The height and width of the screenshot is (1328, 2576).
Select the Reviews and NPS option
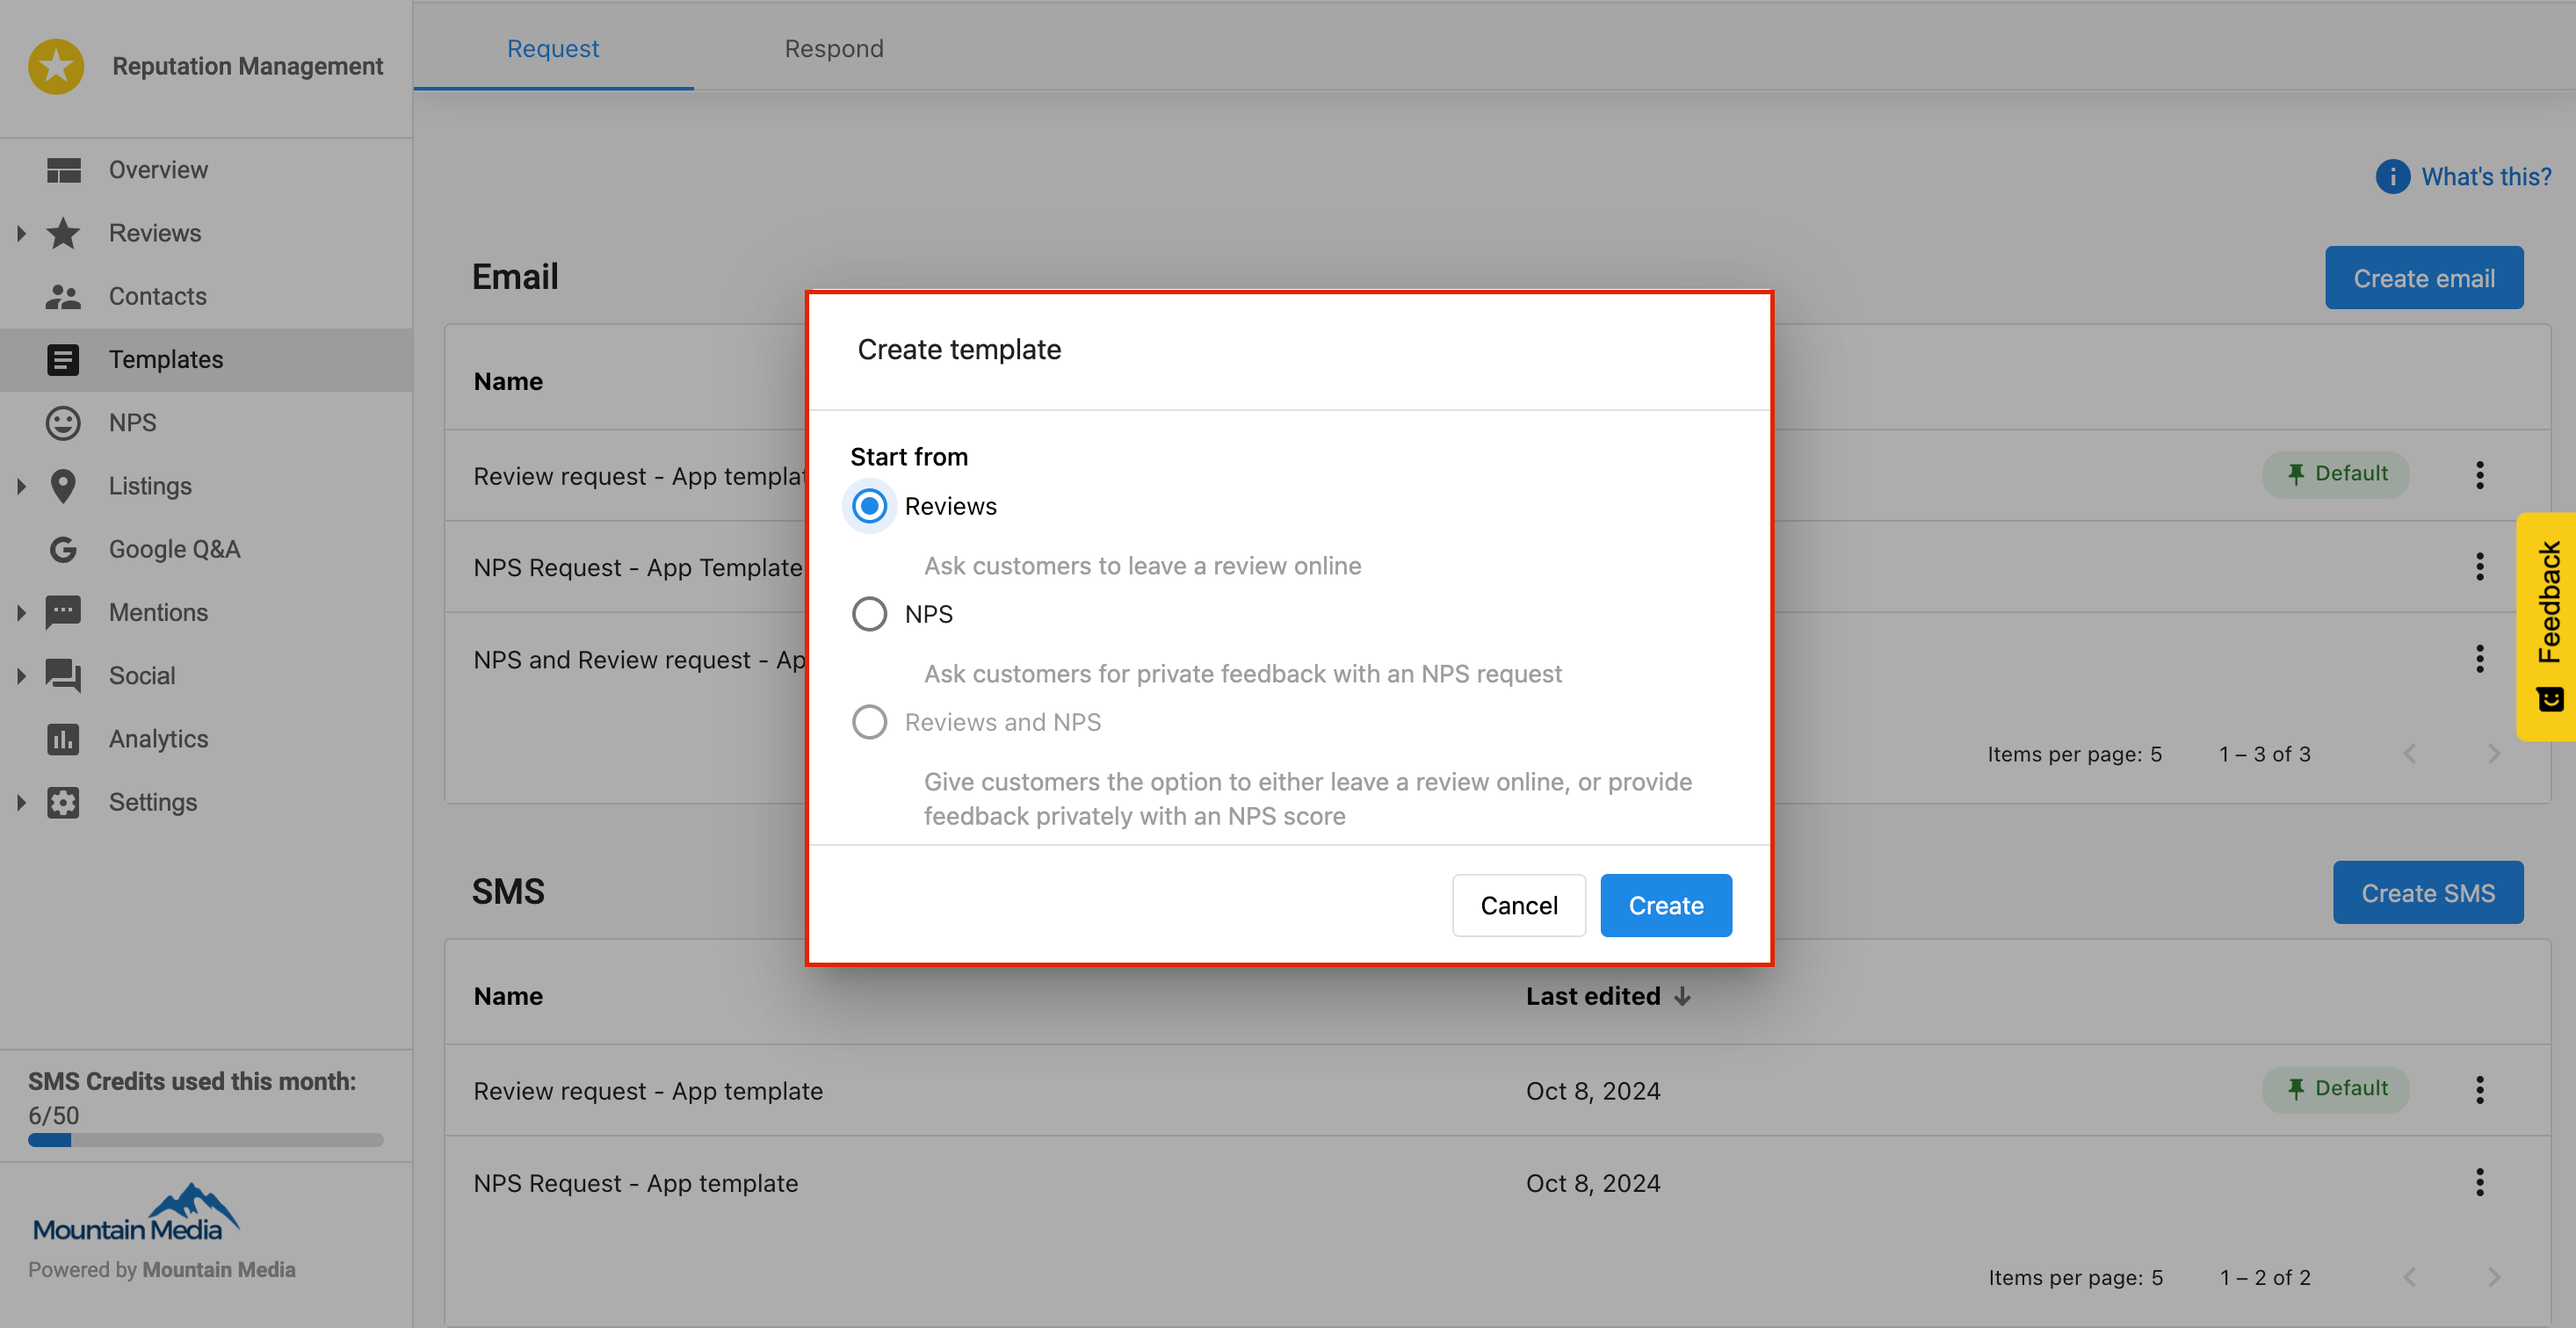(x=869, y=721)
